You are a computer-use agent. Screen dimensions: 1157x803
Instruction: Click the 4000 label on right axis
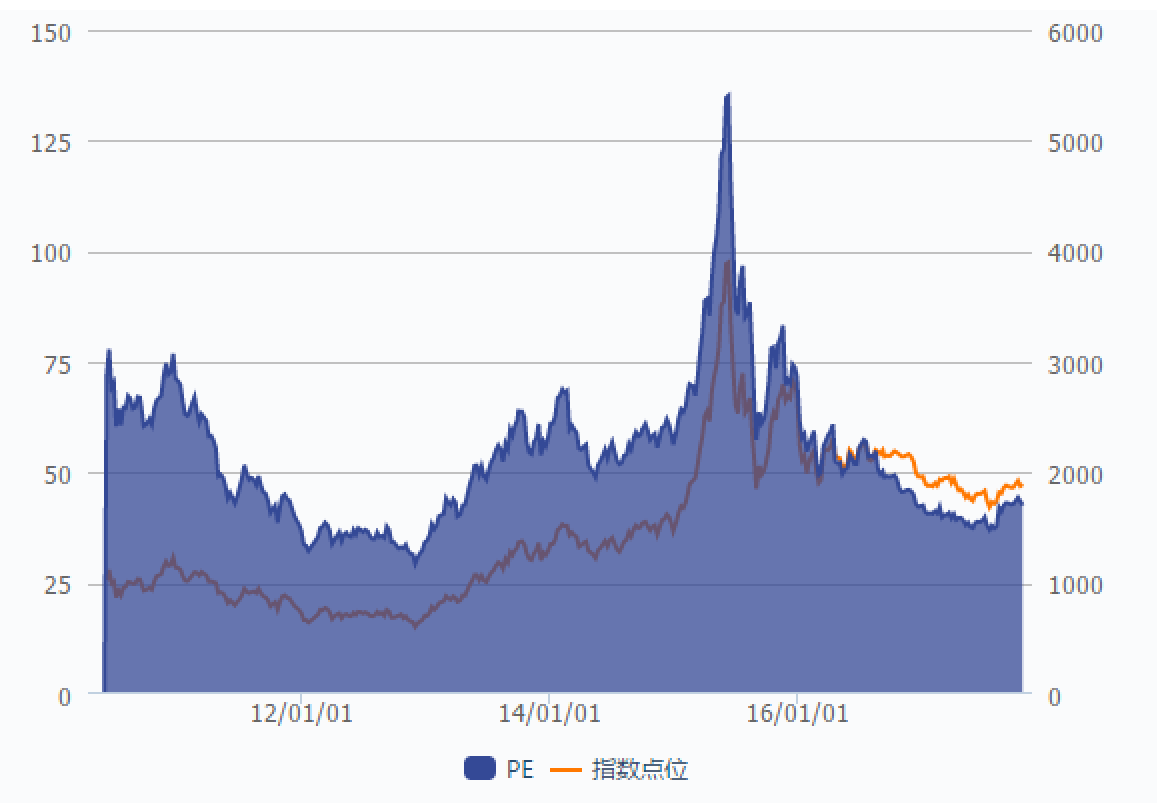pyautogui.click(x=1075, y=254)
